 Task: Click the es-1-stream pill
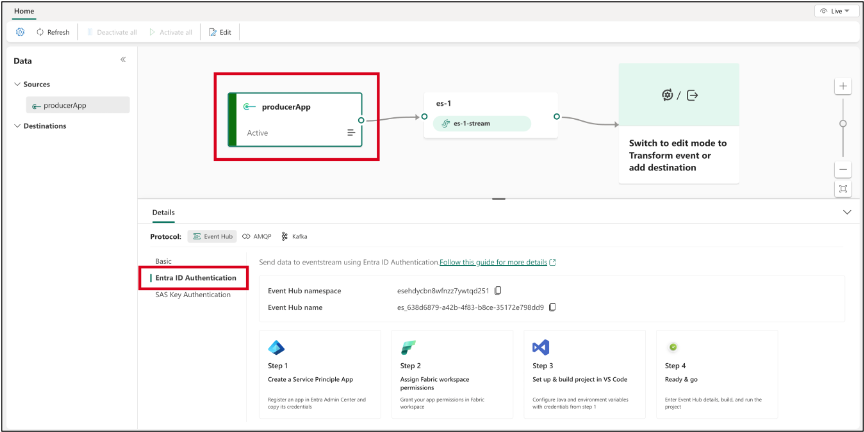(x=482, y=123)
